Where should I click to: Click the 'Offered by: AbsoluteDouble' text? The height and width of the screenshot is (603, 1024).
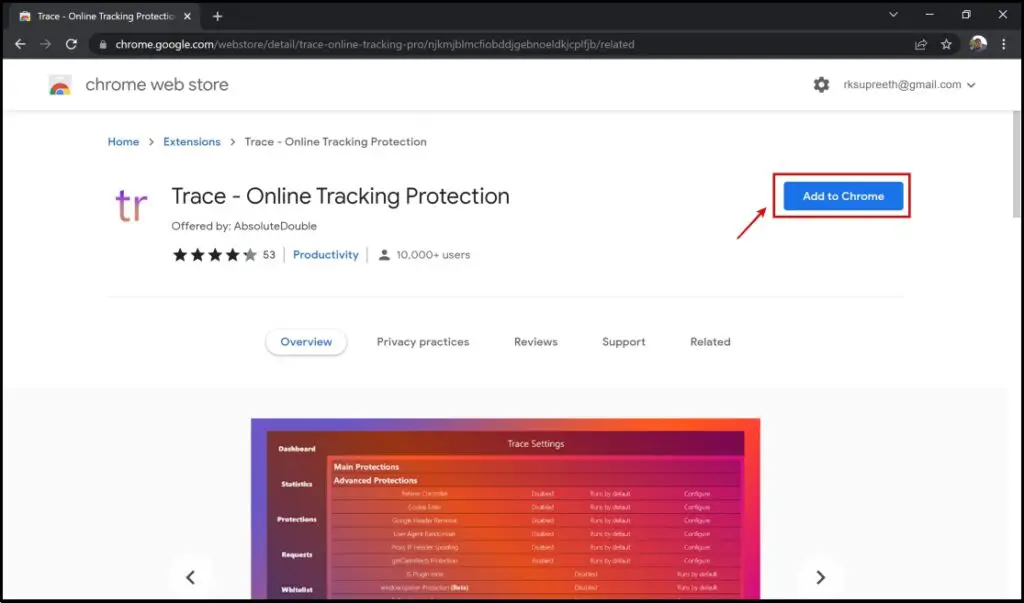[x=244, y=226]
